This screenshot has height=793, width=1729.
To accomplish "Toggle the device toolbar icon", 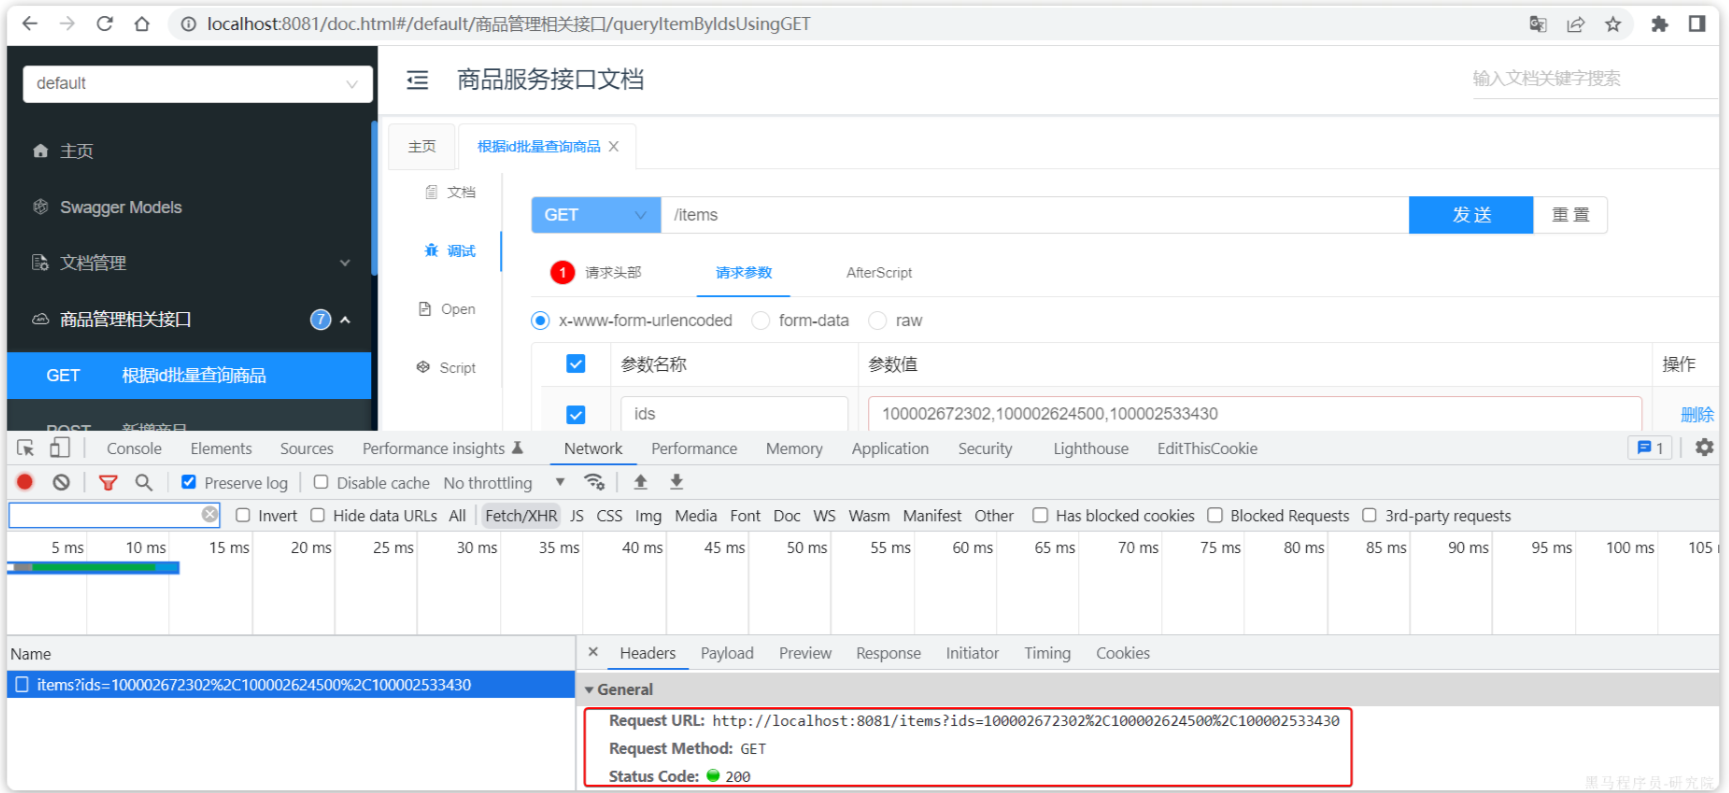I will [60, 448].
